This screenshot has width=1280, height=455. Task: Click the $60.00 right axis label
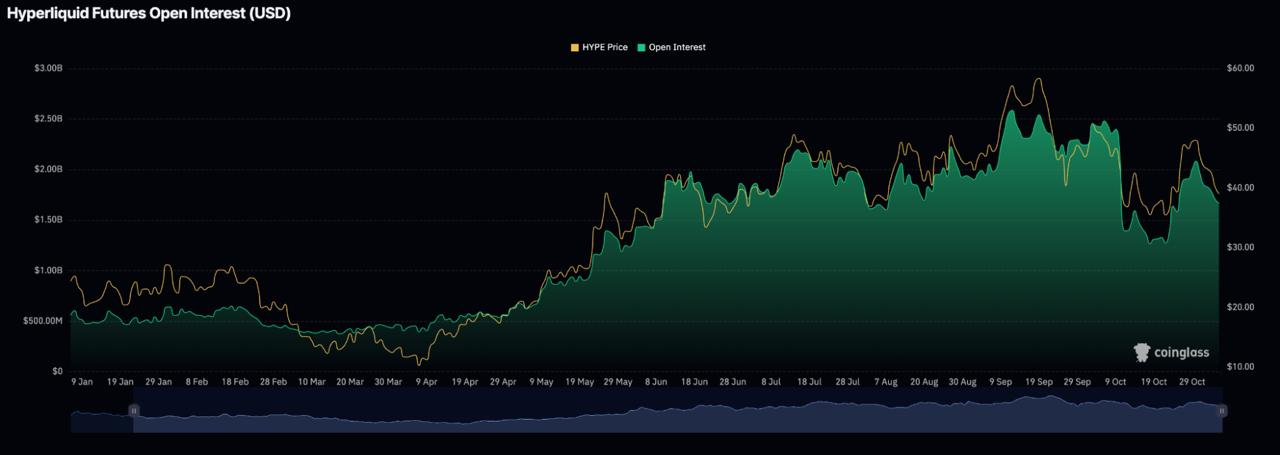(1240, 68)
